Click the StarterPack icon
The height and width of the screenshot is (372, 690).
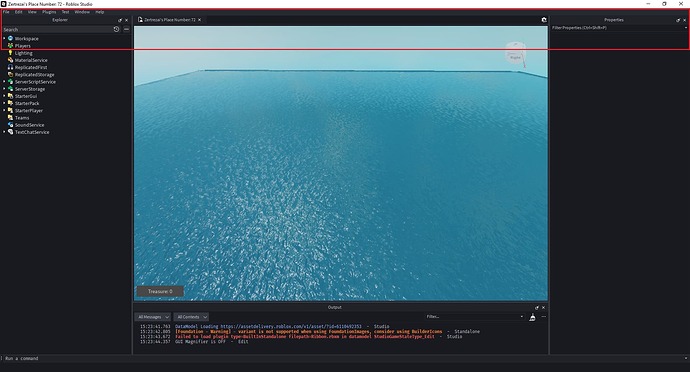click(x=11, y=103)
